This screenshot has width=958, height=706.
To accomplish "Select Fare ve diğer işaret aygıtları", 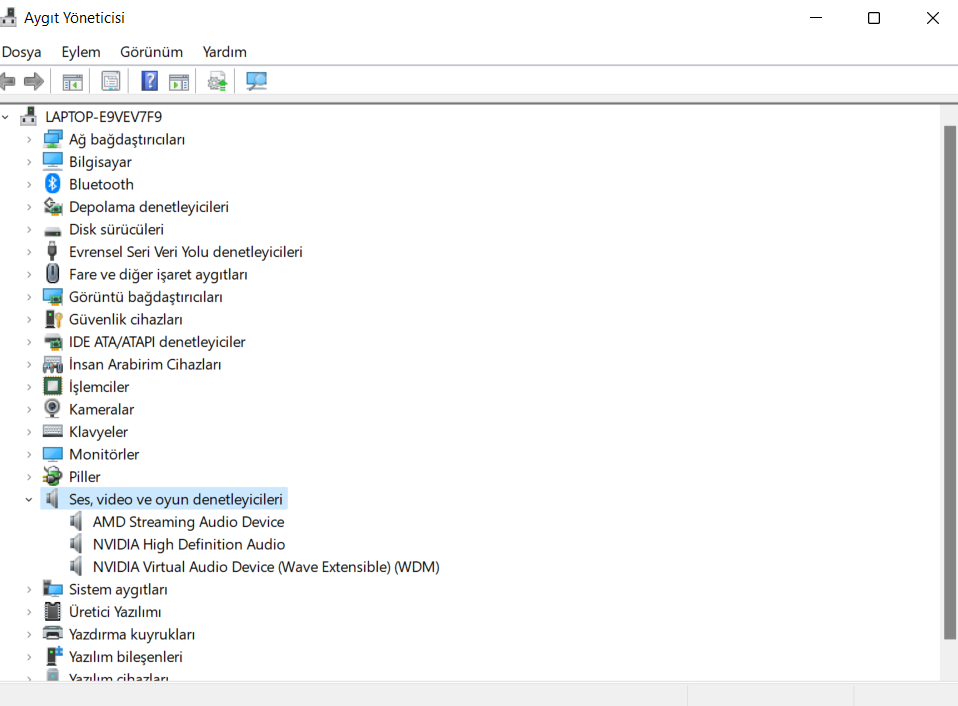I will [x=158, y=274].
